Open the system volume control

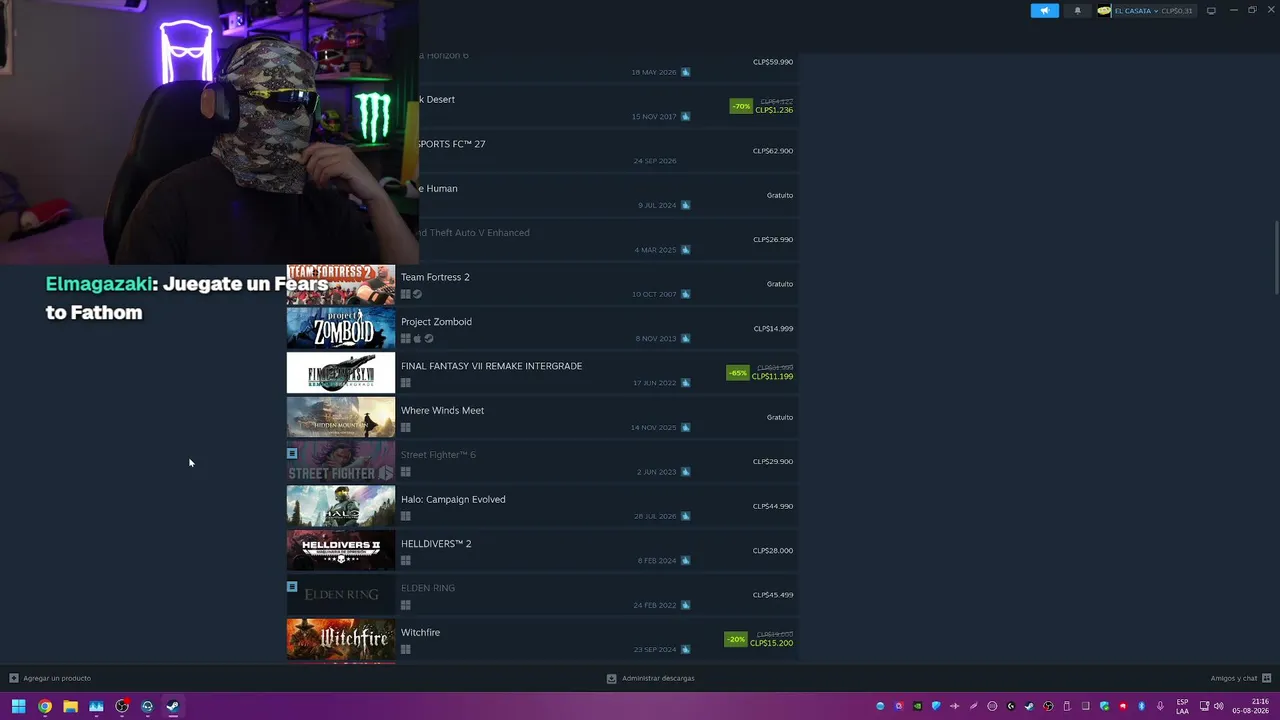click(x=1218, y=706)
